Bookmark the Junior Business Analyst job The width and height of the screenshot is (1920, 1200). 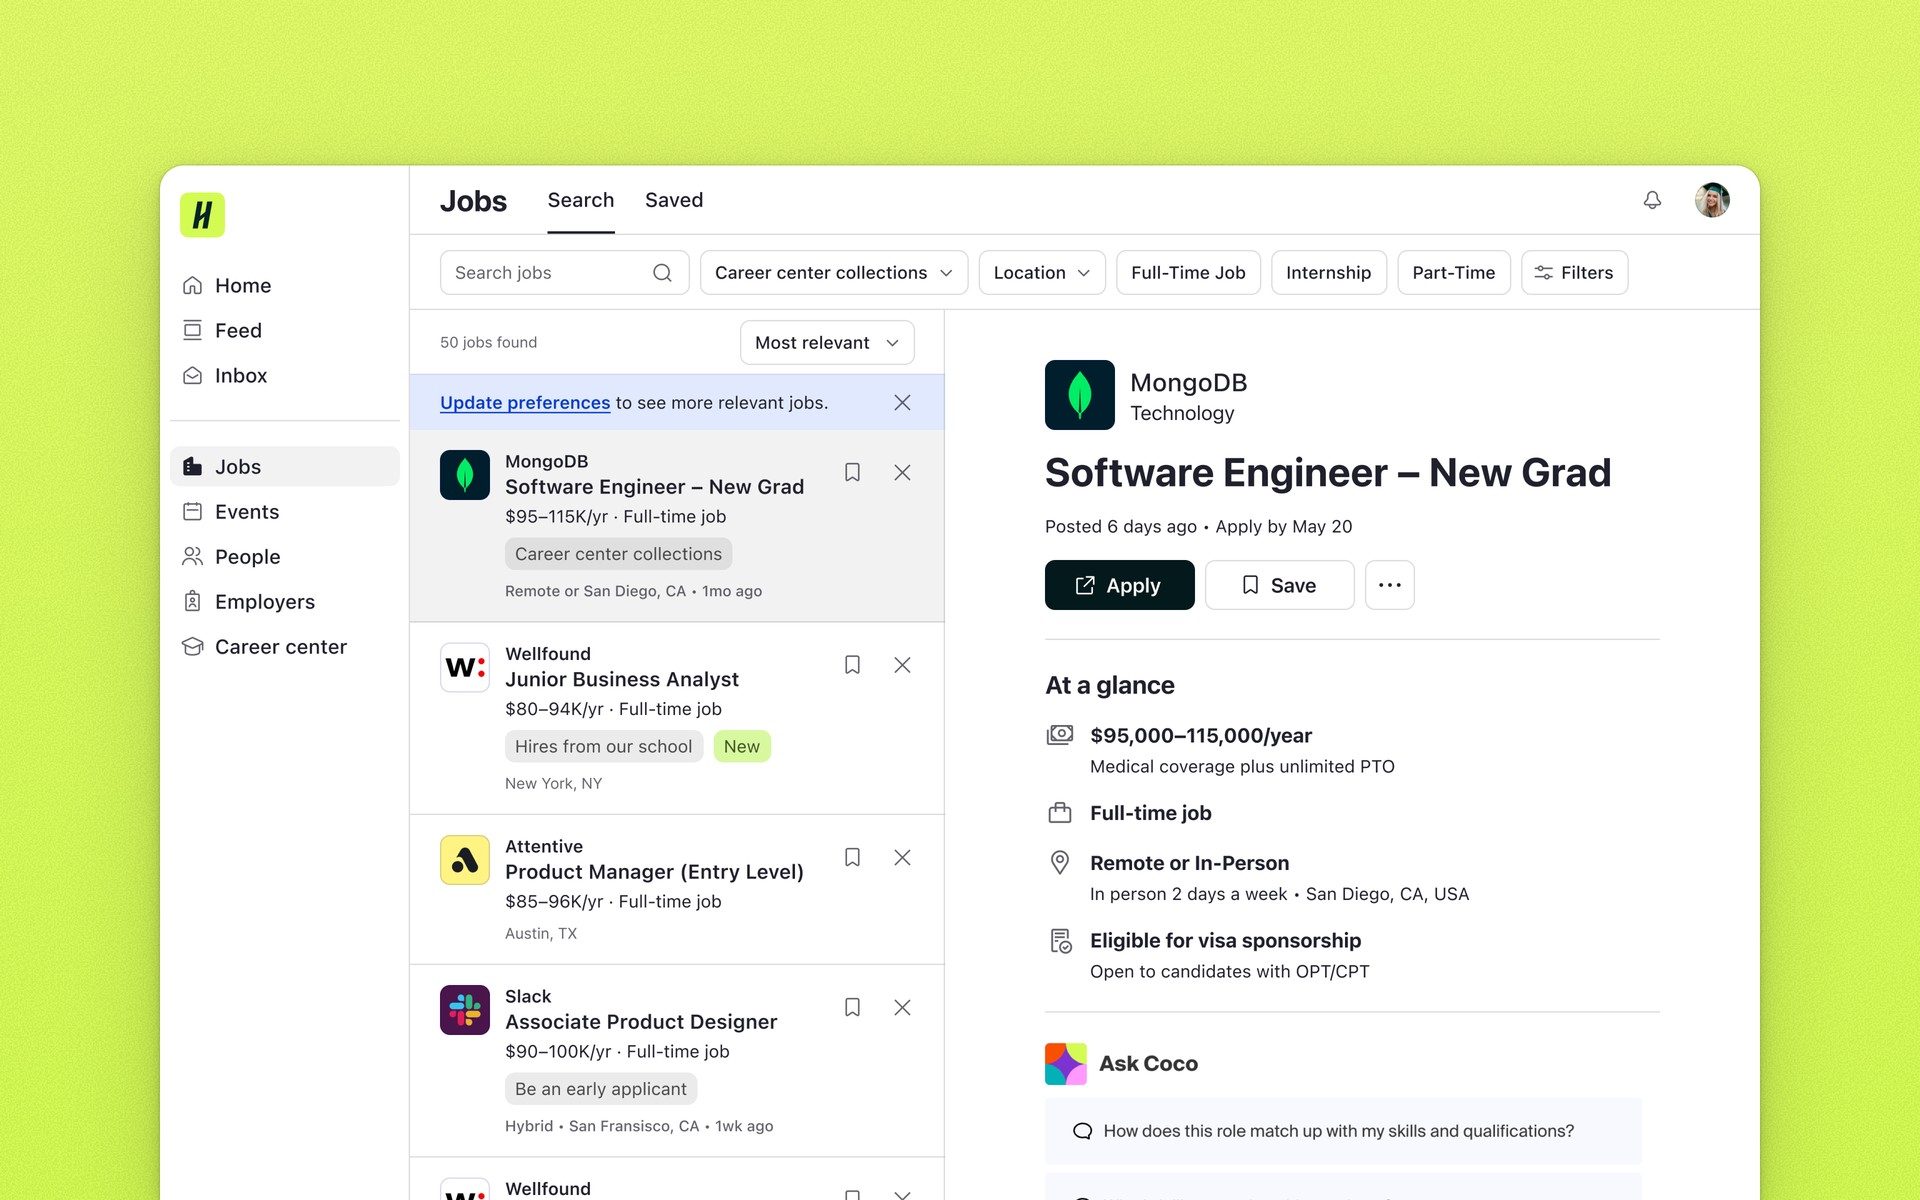click(x=852, y=665)
